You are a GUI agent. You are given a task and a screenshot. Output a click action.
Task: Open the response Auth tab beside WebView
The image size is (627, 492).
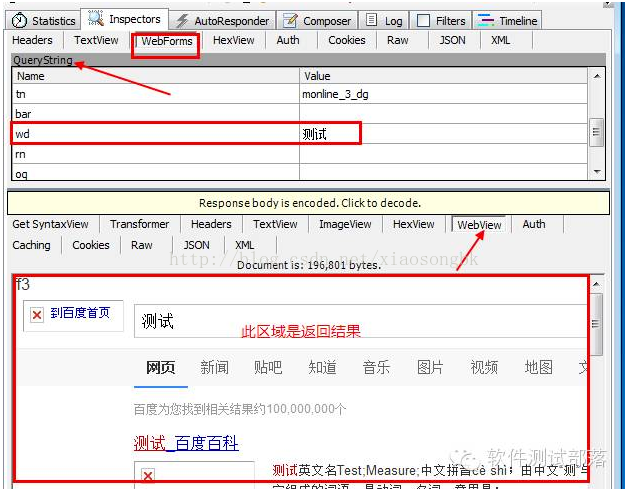click(534, 224)
